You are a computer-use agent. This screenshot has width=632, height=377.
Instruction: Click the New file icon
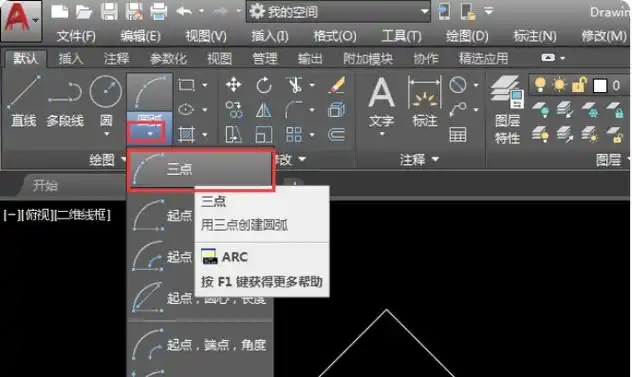tap(60, 11)
